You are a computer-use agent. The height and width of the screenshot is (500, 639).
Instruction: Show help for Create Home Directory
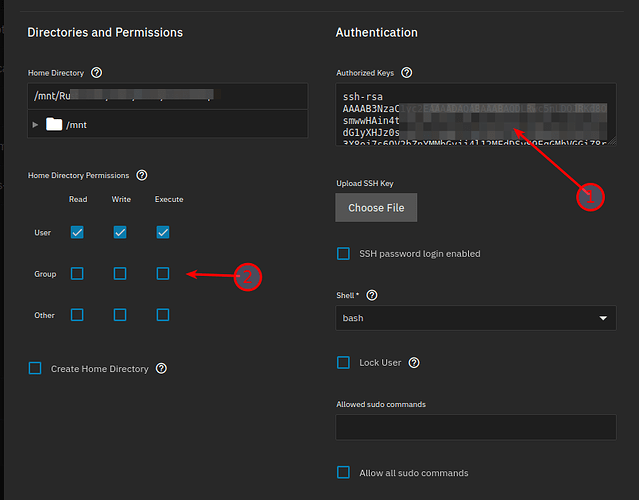pyautogui.click(x=161, y=368)
